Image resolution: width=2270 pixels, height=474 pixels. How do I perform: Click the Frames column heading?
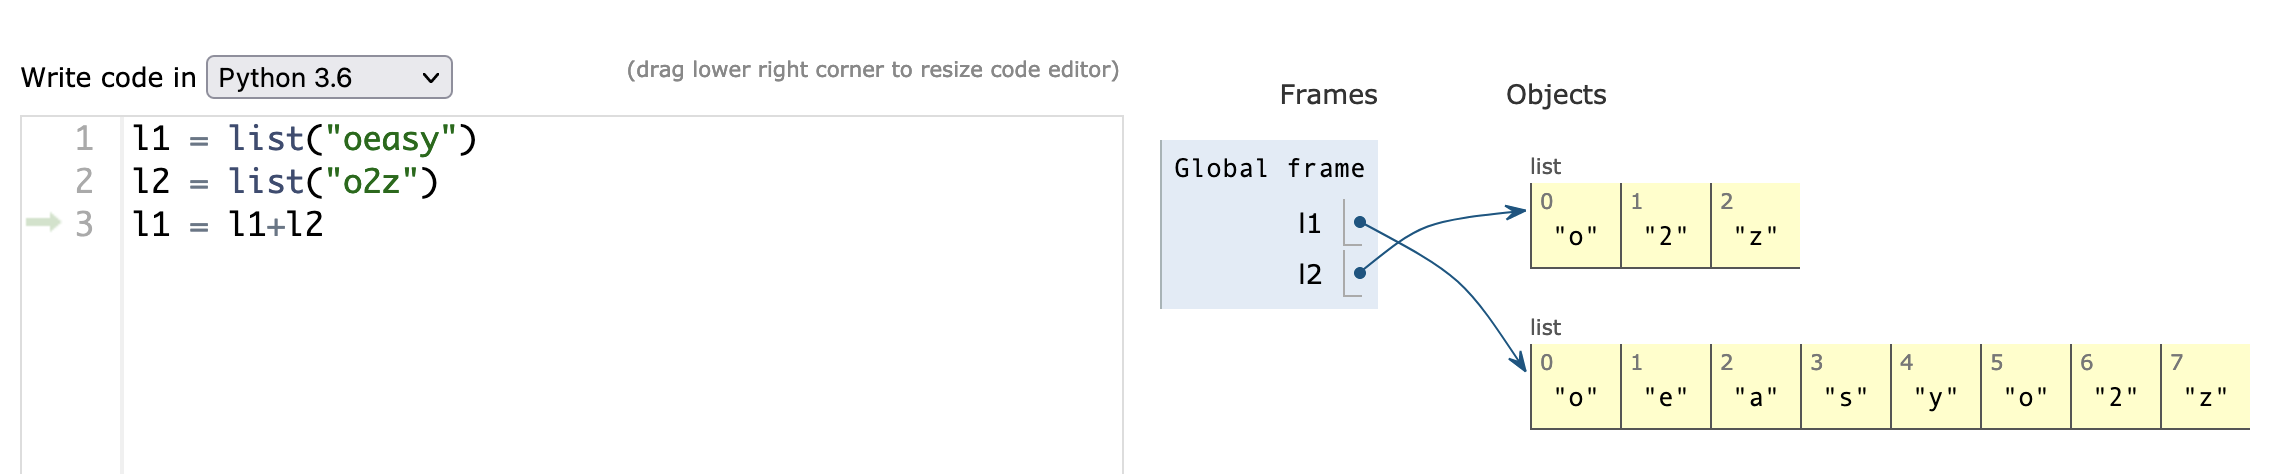[1328, 95]
